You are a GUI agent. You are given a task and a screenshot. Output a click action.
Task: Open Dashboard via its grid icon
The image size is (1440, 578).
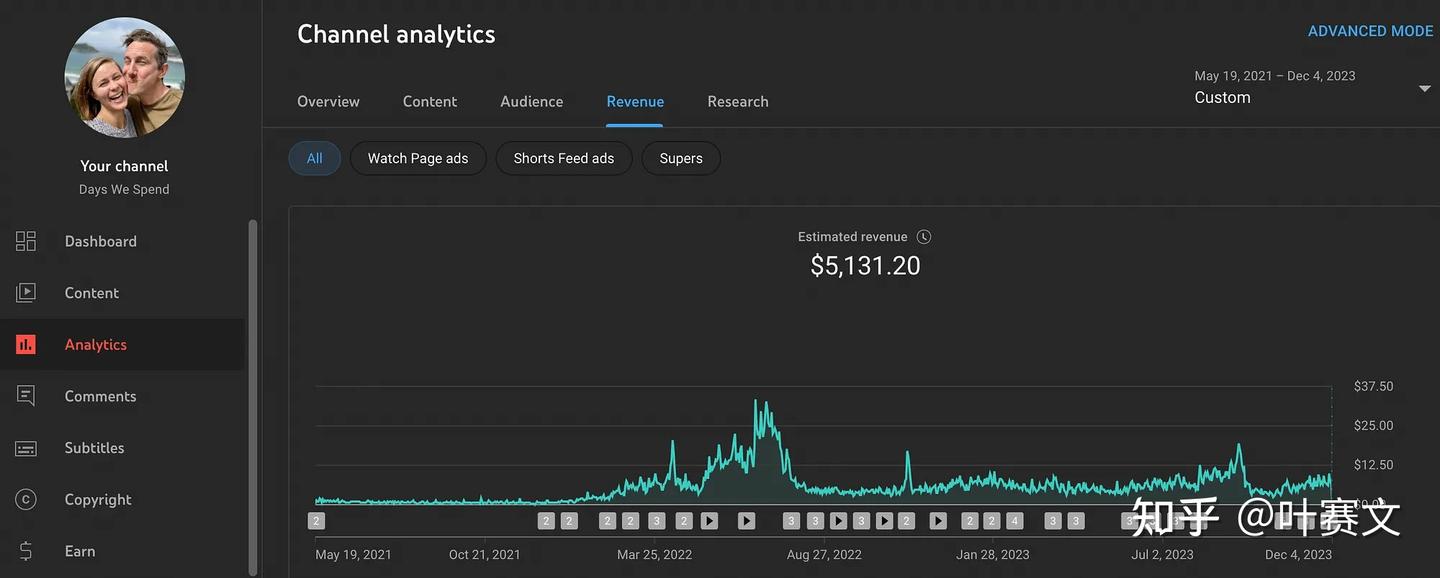click(26, 241)
